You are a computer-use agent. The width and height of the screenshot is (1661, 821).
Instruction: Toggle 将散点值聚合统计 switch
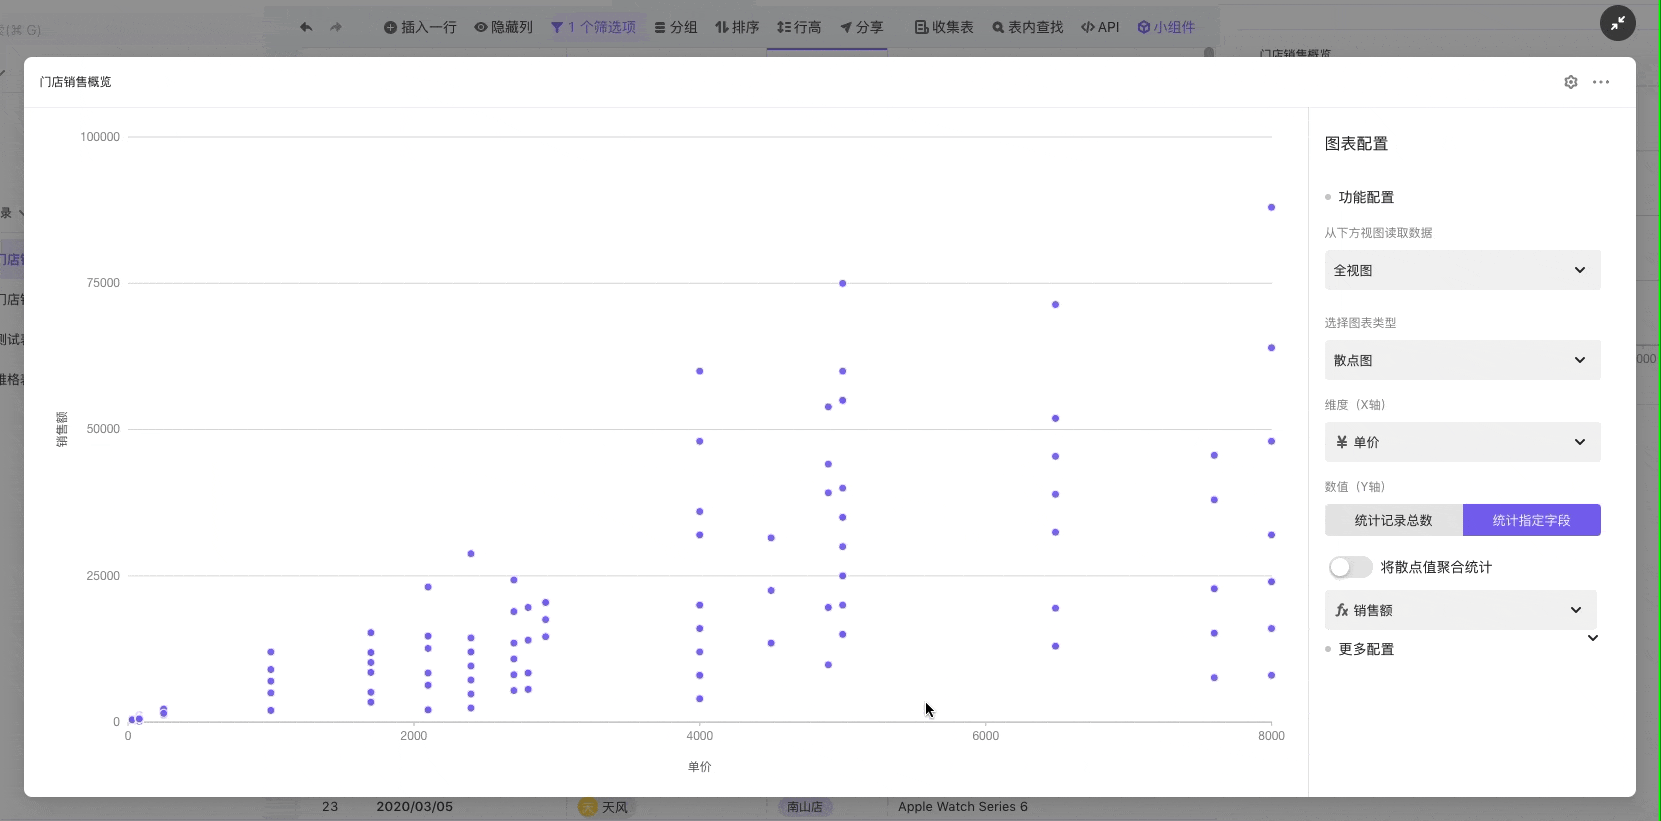[x=1350, y=567]
